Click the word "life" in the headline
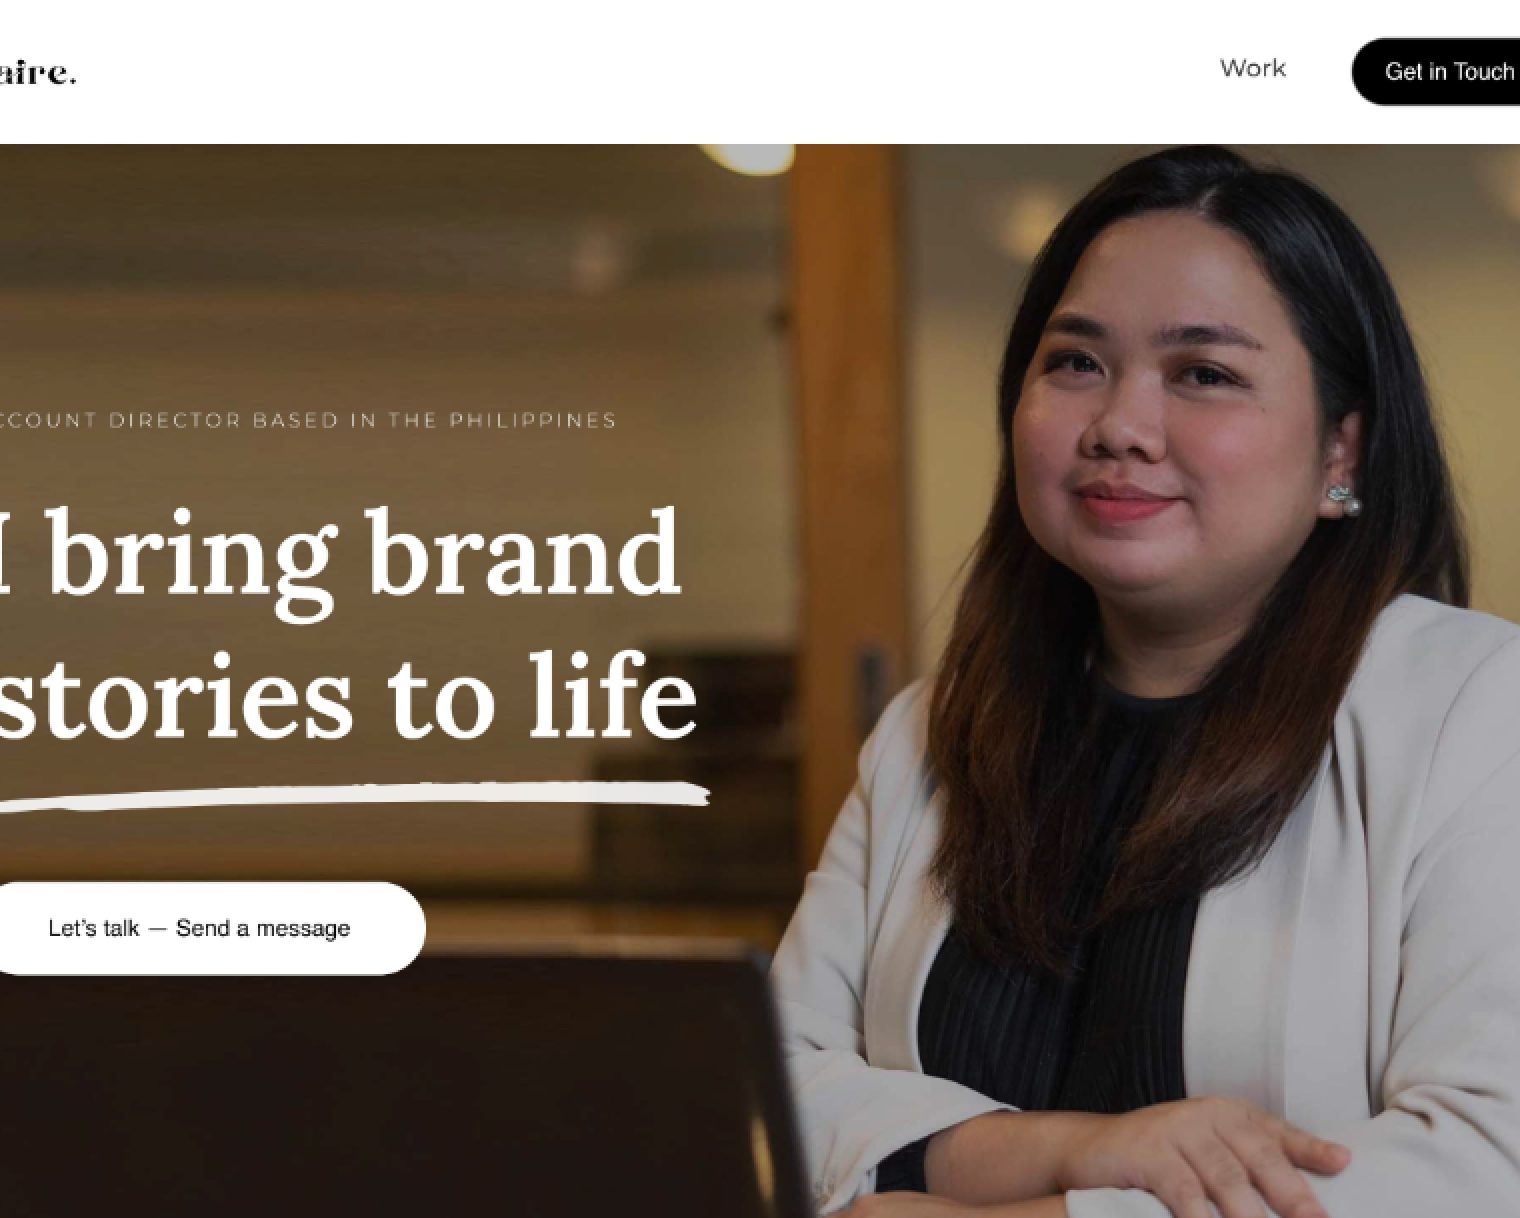The height and width of the screenshot is (1218, 1520). pos(612,693)
